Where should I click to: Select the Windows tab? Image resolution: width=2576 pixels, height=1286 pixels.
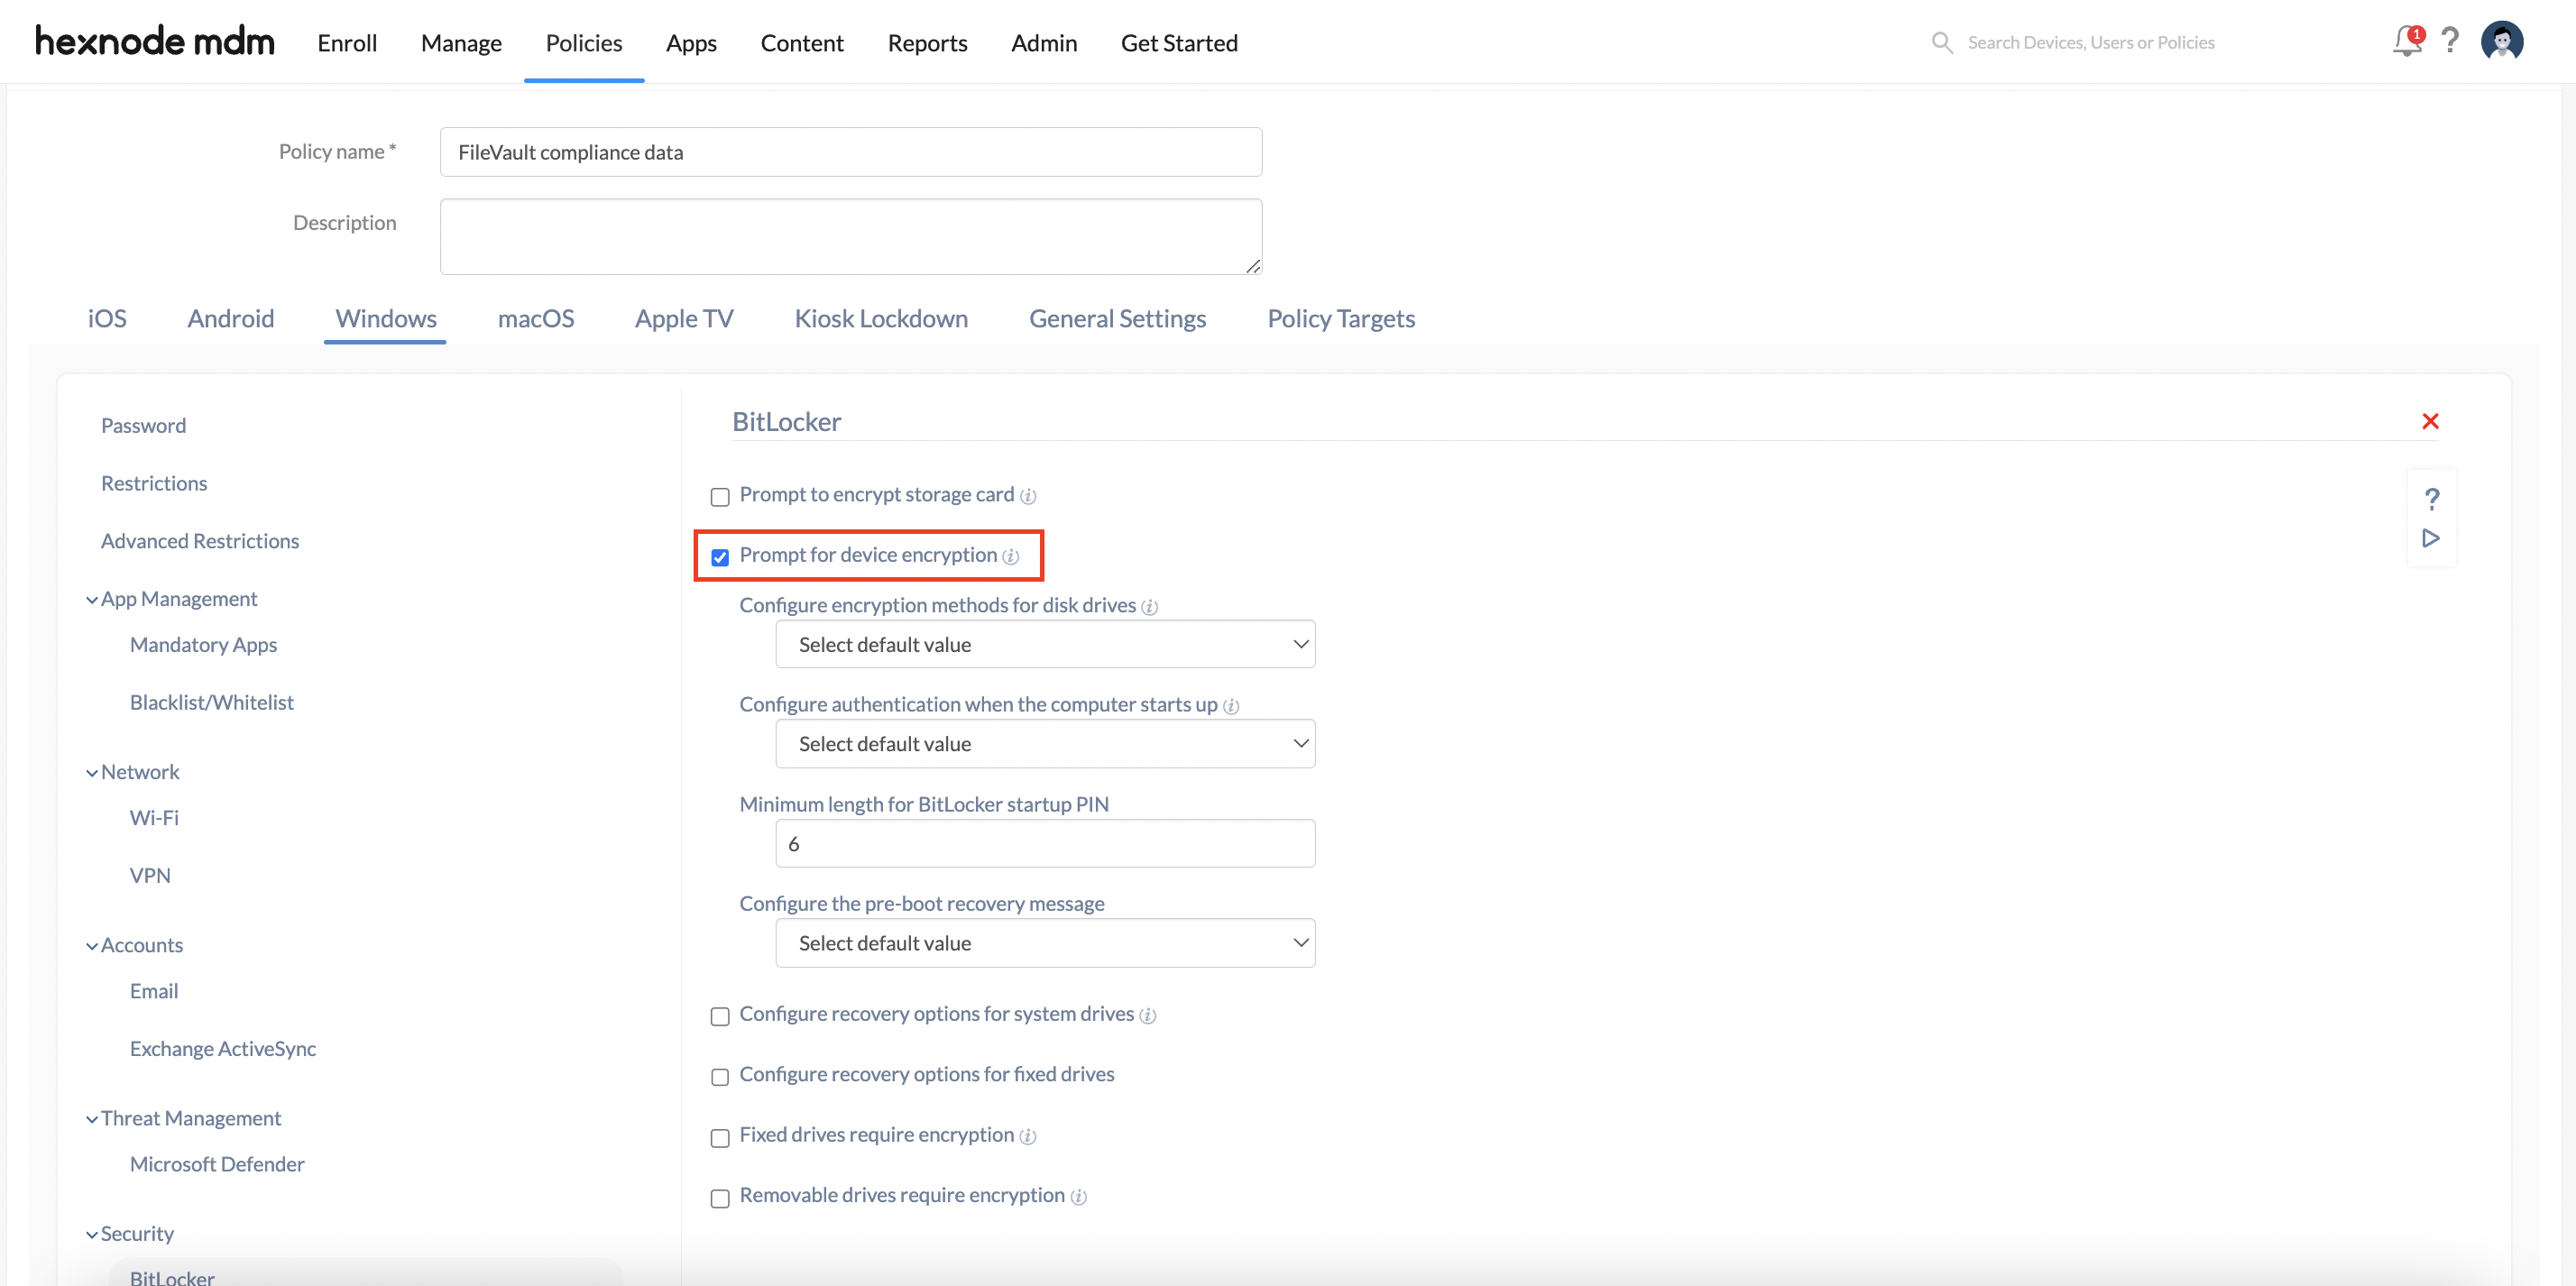tap(386, 318)
